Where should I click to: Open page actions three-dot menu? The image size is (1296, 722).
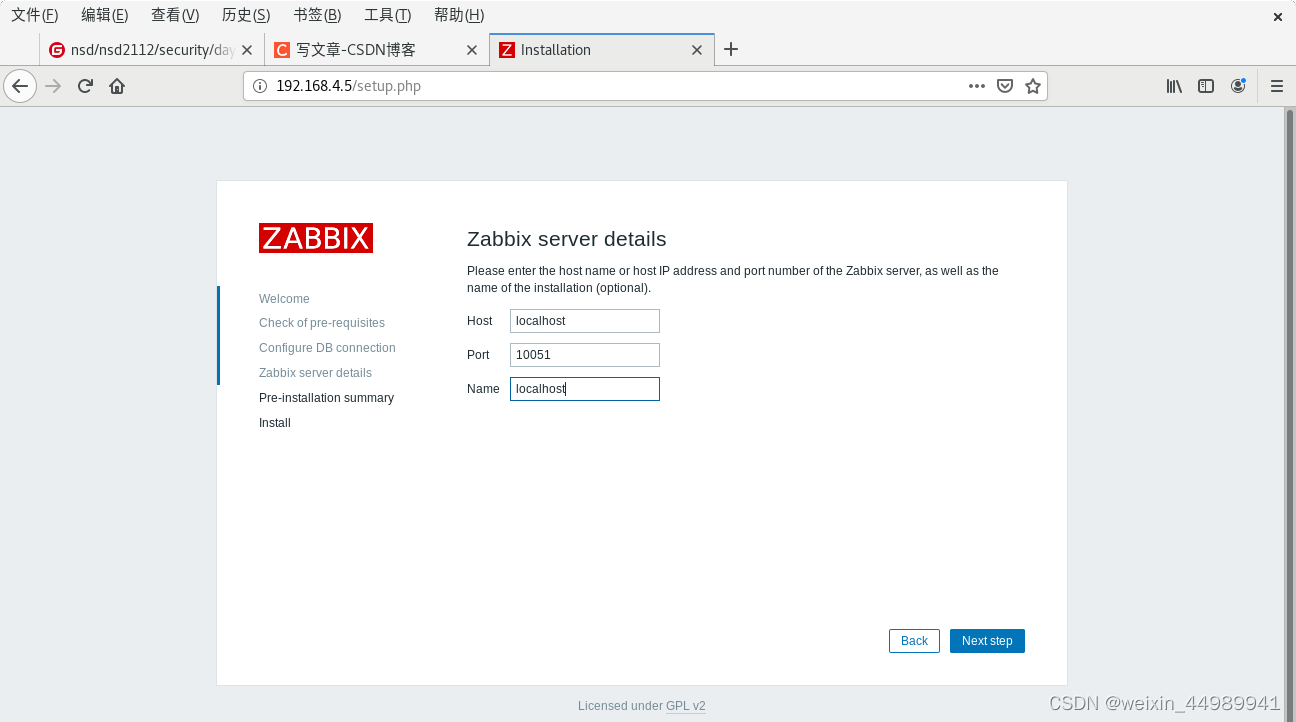(x=977, y=86)
